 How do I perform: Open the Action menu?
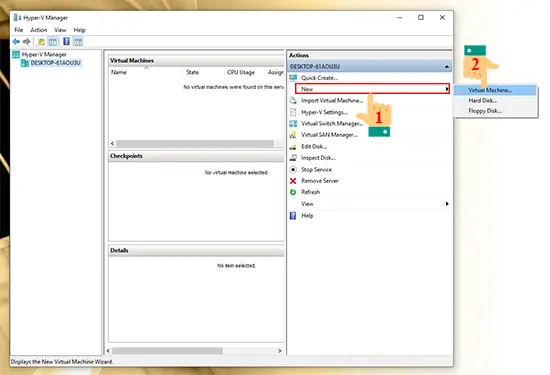39,30
